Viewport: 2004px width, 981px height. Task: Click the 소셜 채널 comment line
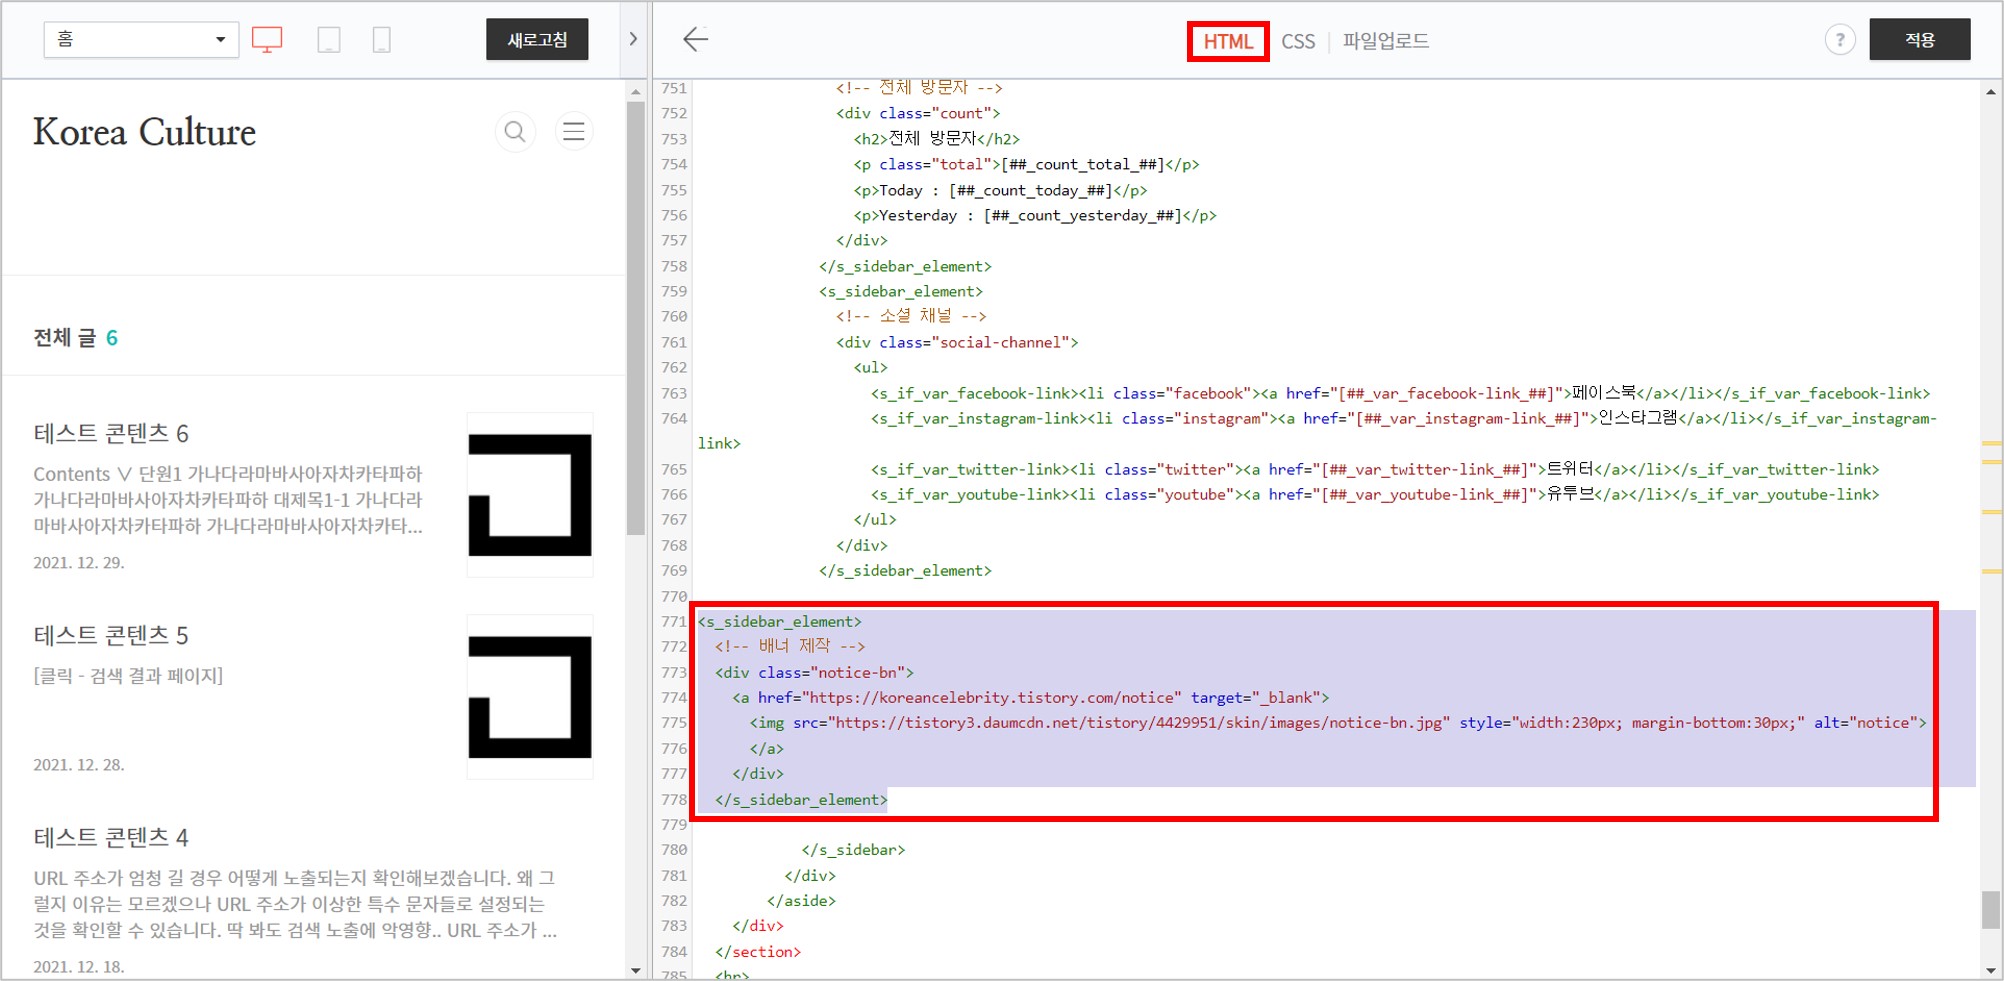point(911,316)
